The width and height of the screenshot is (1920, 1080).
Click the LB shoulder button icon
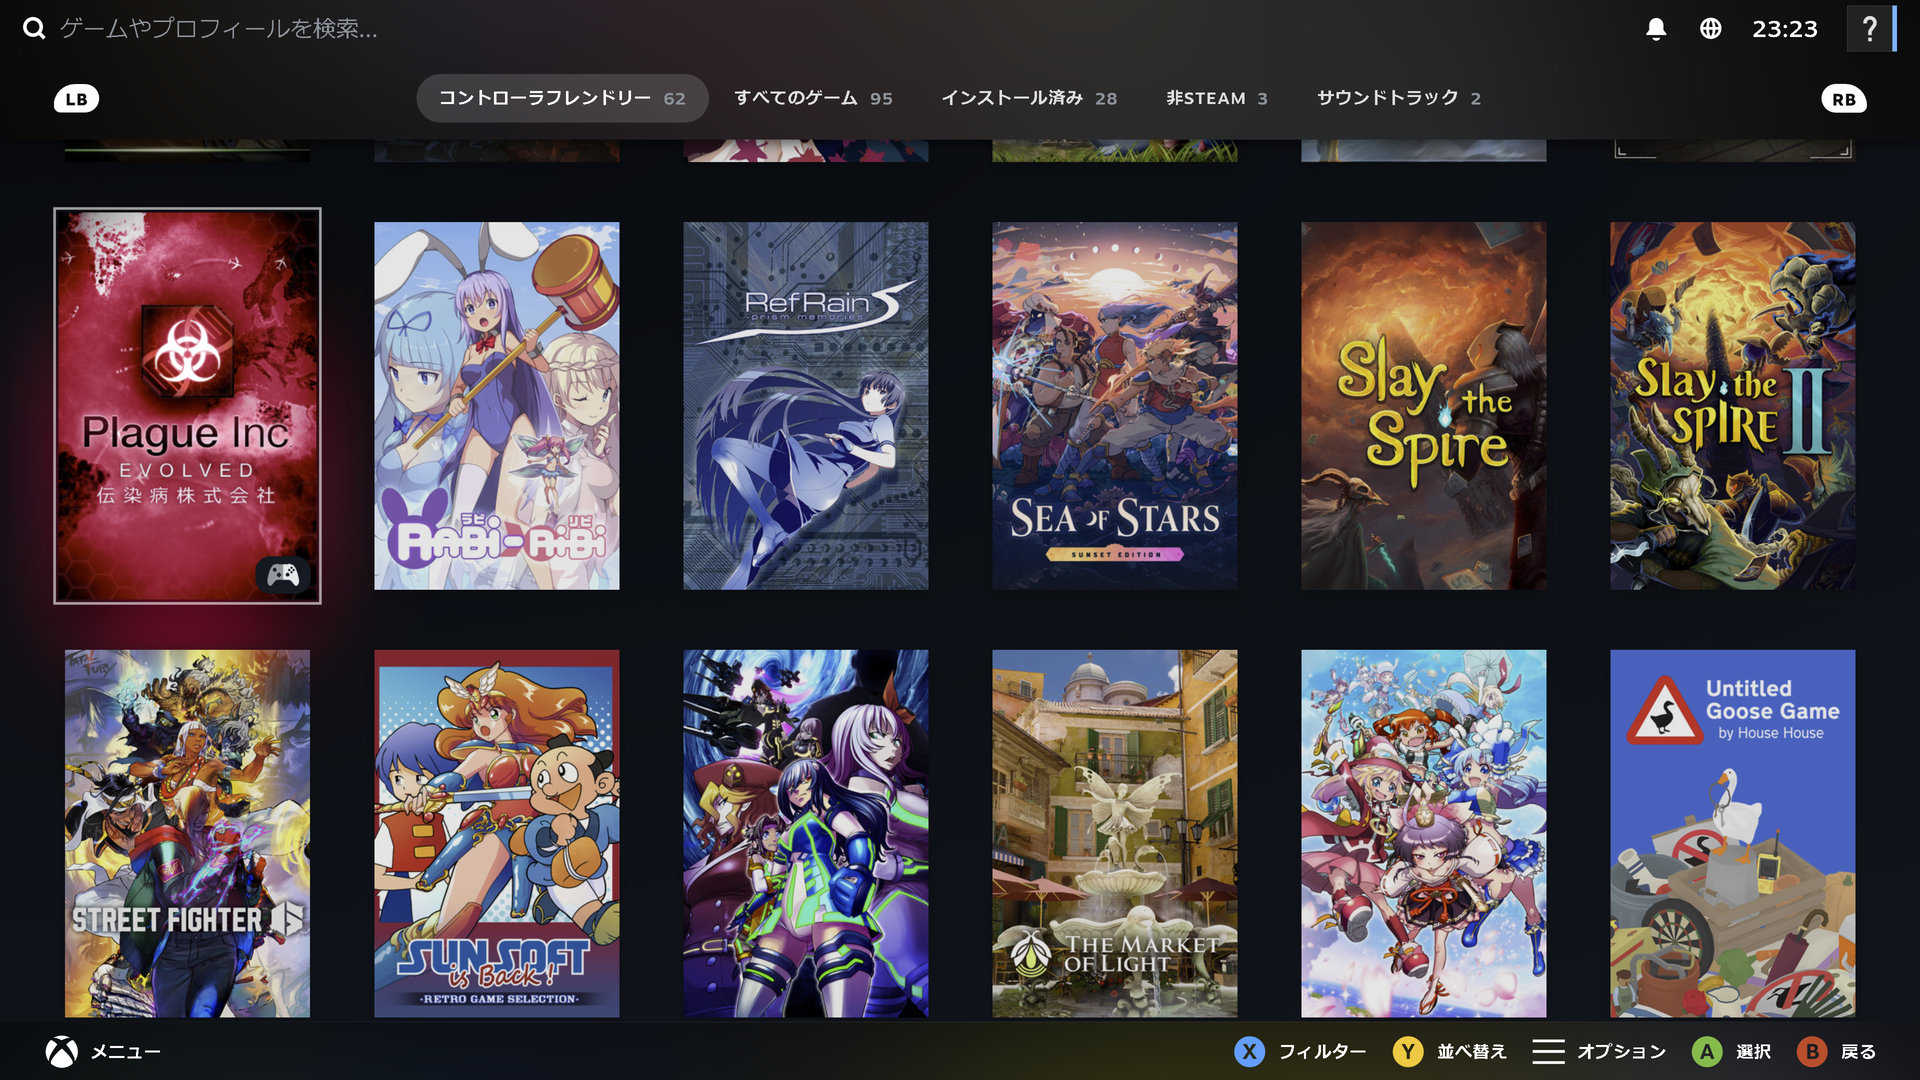pyautogui.click(x=76, y=99)
